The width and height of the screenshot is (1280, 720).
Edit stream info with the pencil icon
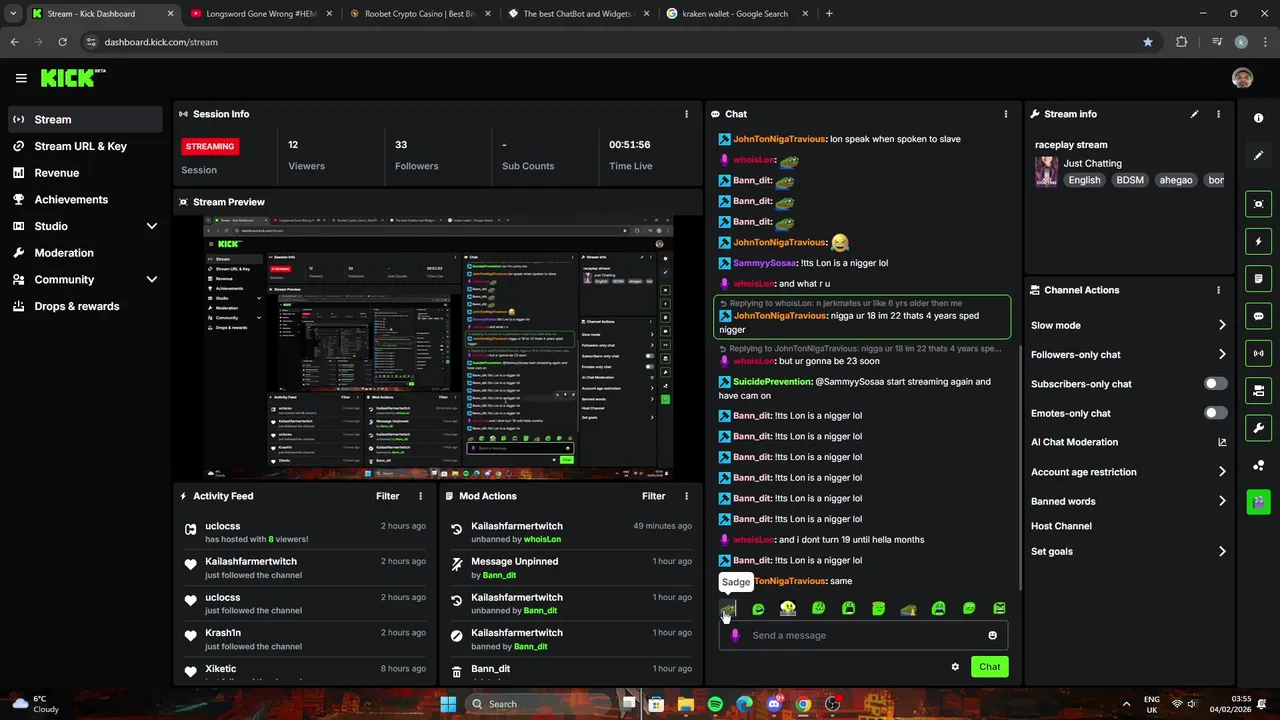click(1194, 114)
